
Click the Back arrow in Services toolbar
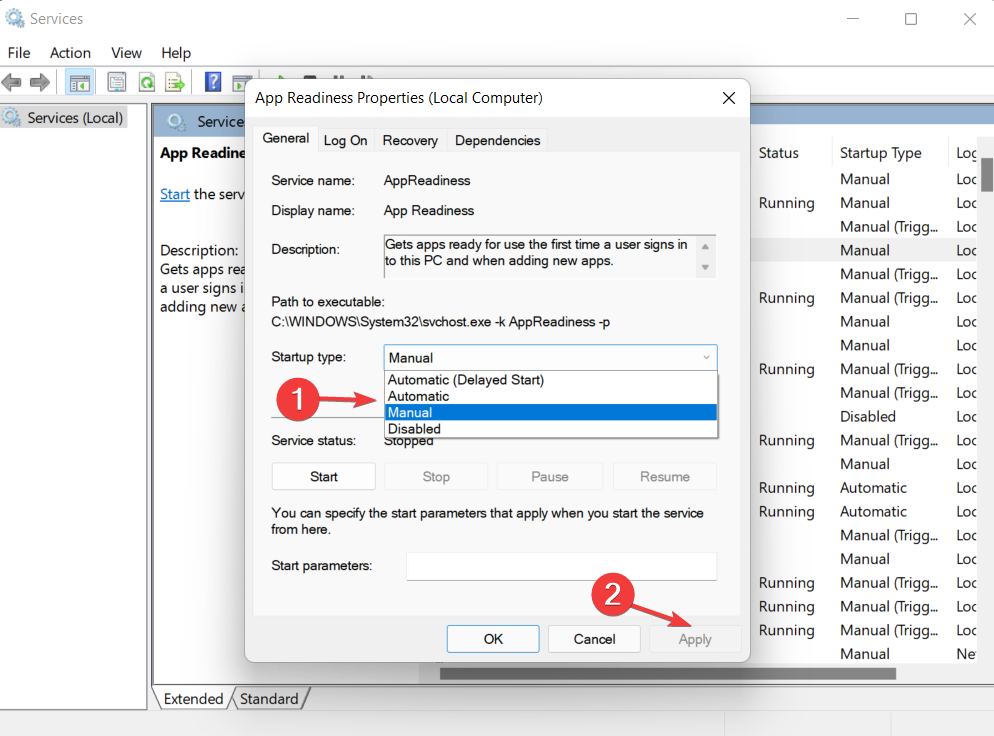tap(11, 82)
